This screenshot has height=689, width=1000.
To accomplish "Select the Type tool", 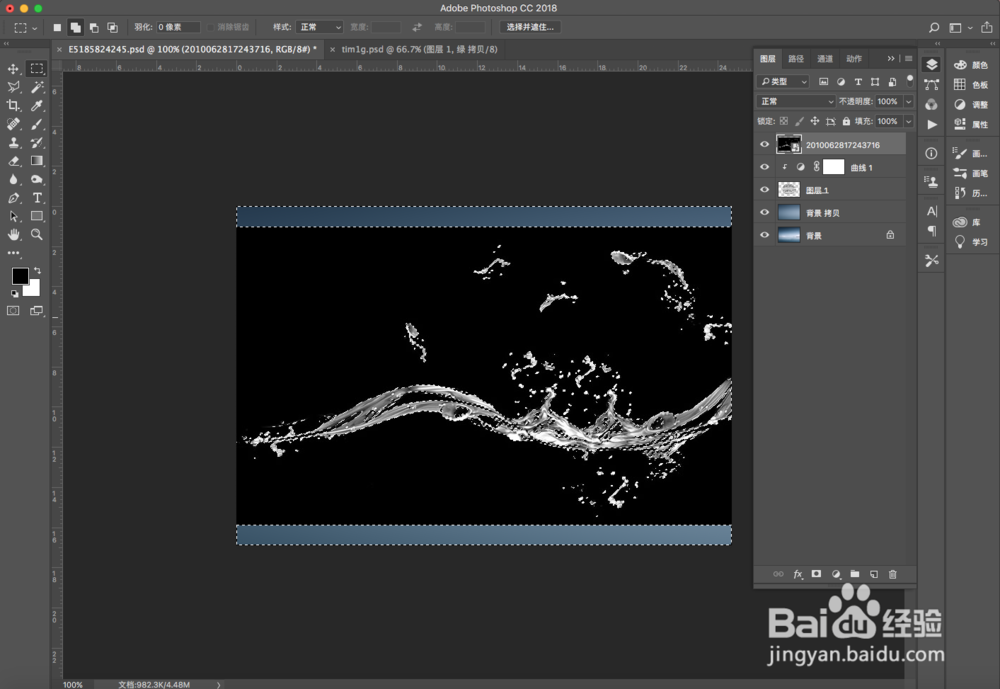I will 37,198.
